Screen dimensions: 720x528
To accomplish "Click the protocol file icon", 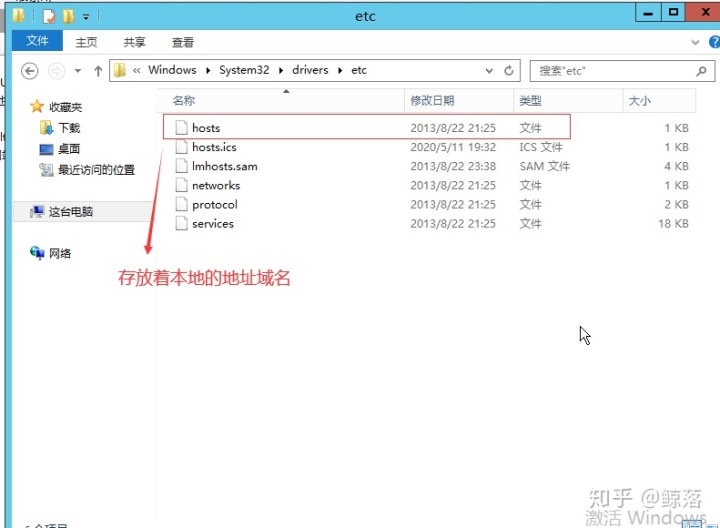I will click(x=182, y=204).
